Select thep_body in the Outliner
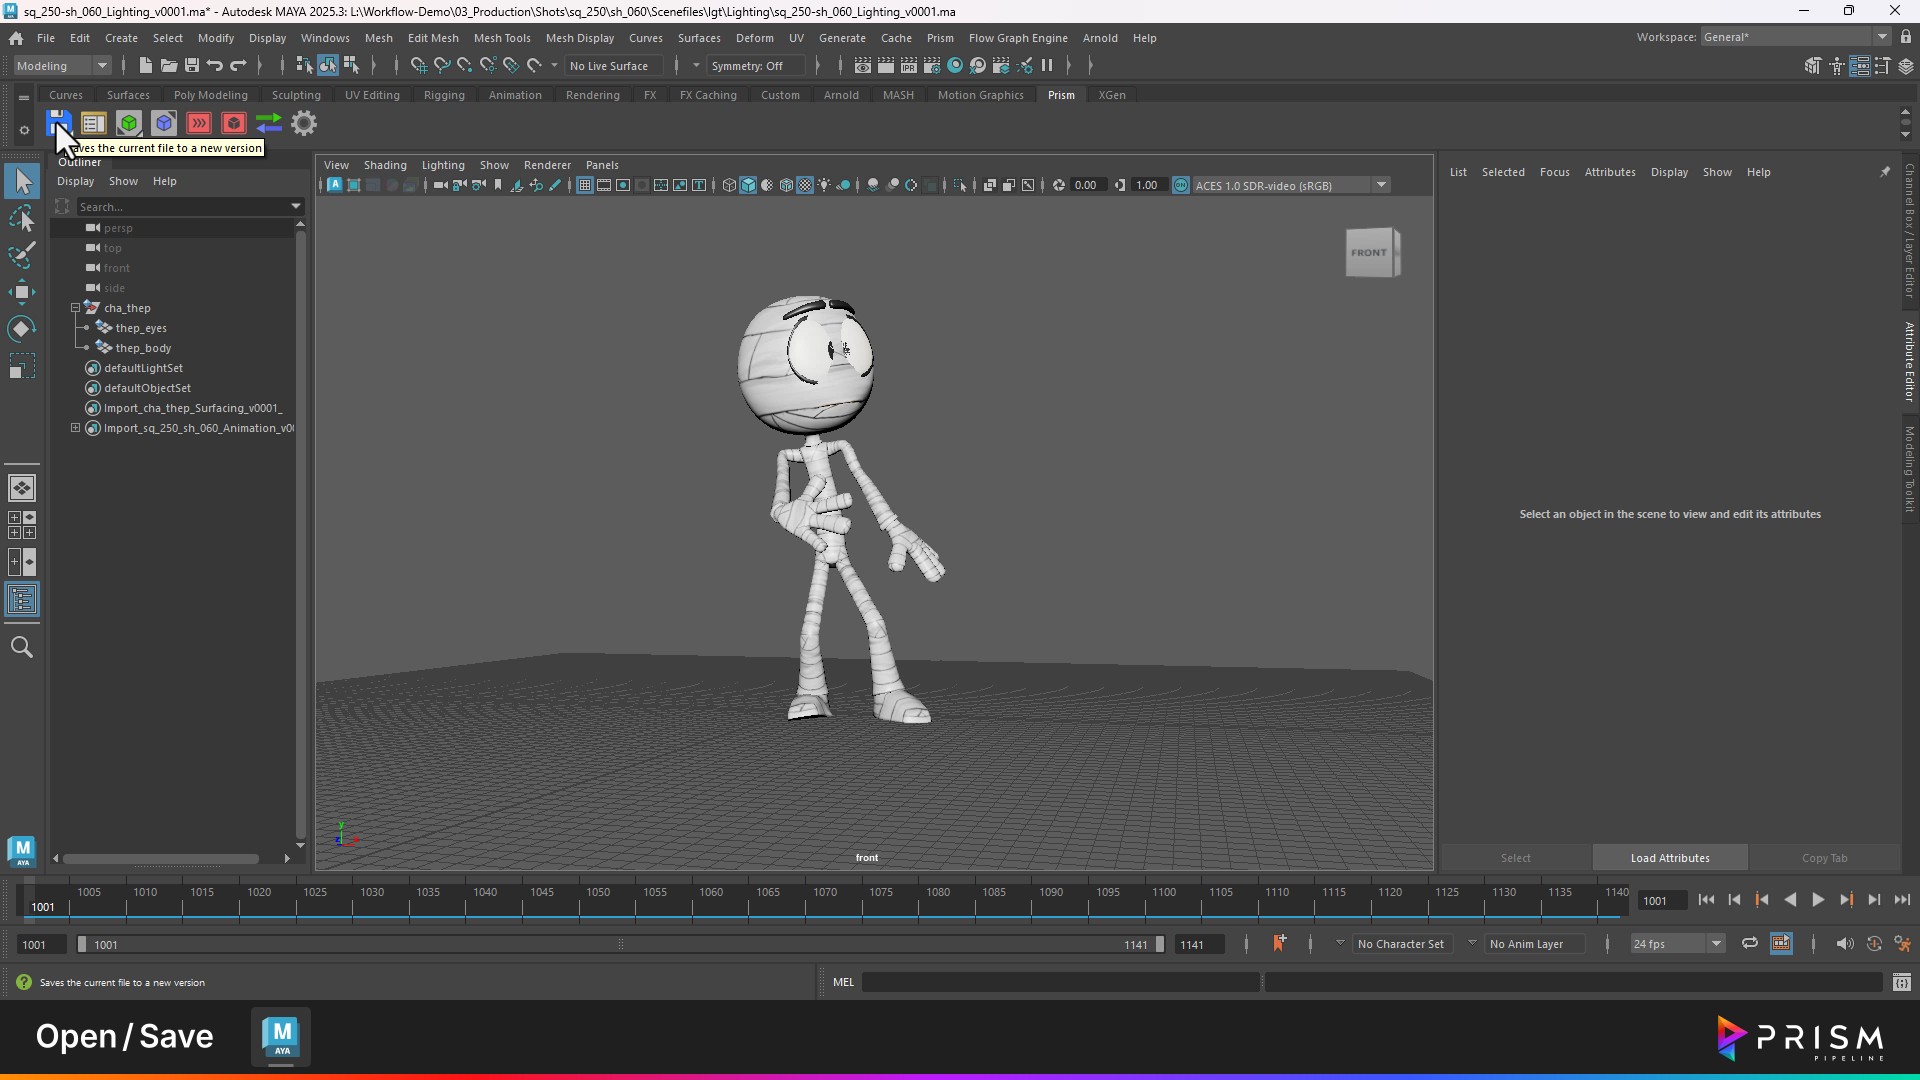1920x1080 pixels. point(143,348)
